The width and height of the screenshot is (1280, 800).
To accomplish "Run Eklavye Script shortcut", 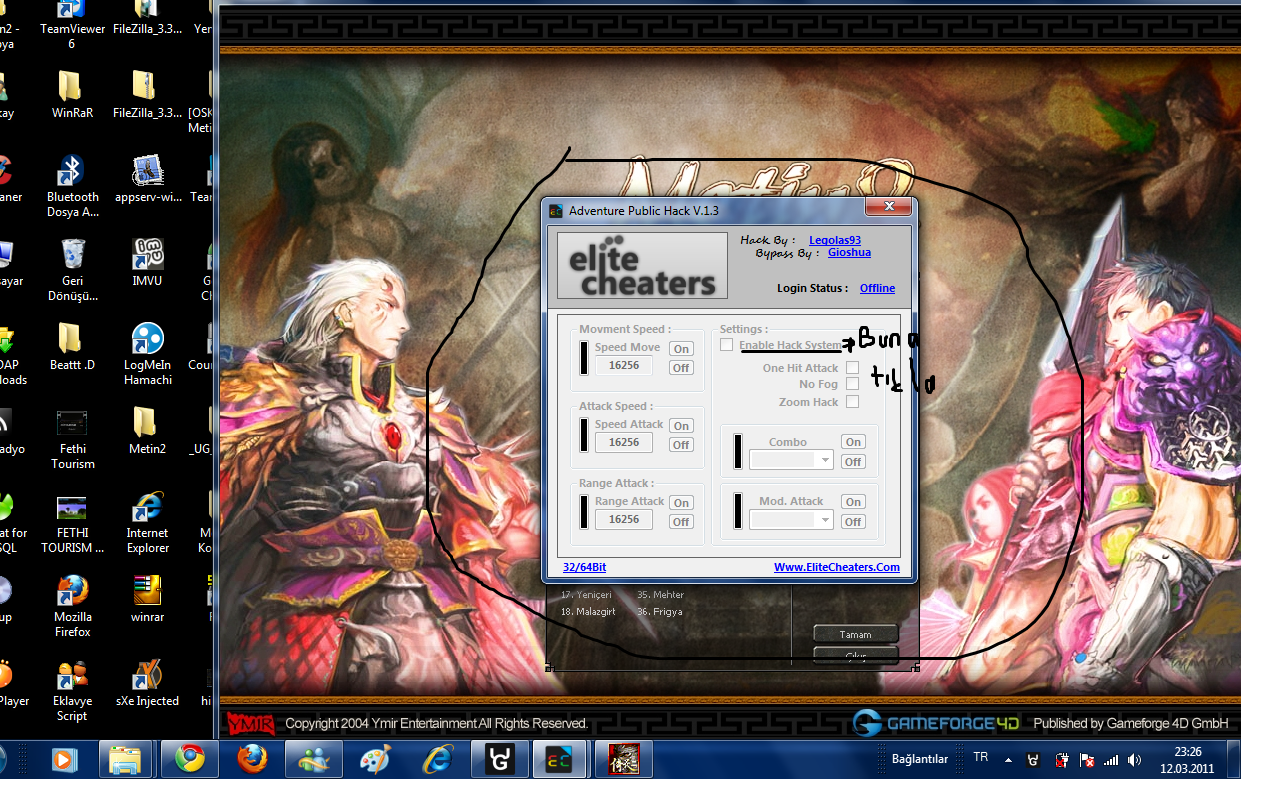I will 72,690.
